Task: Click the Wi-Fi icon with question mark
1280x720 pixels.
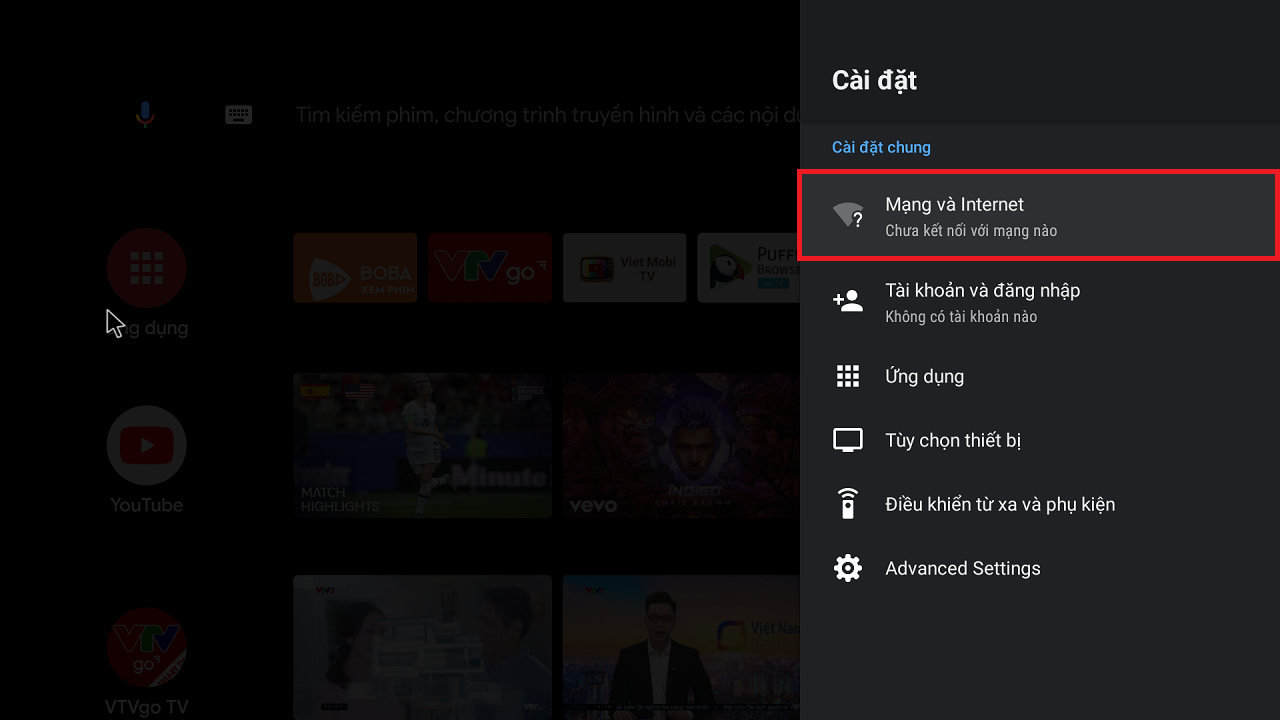Action: pyautogui.click(x=848, y=215)
